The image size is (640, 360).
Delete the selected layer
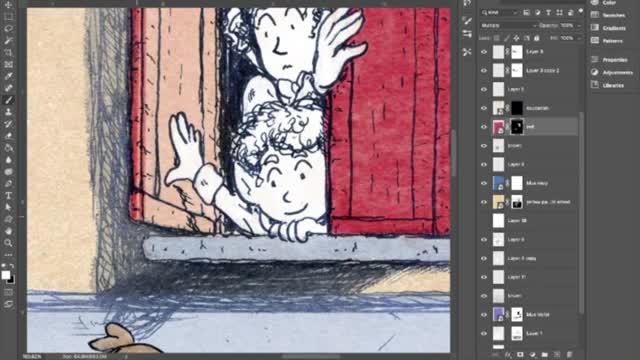[570, 355]
